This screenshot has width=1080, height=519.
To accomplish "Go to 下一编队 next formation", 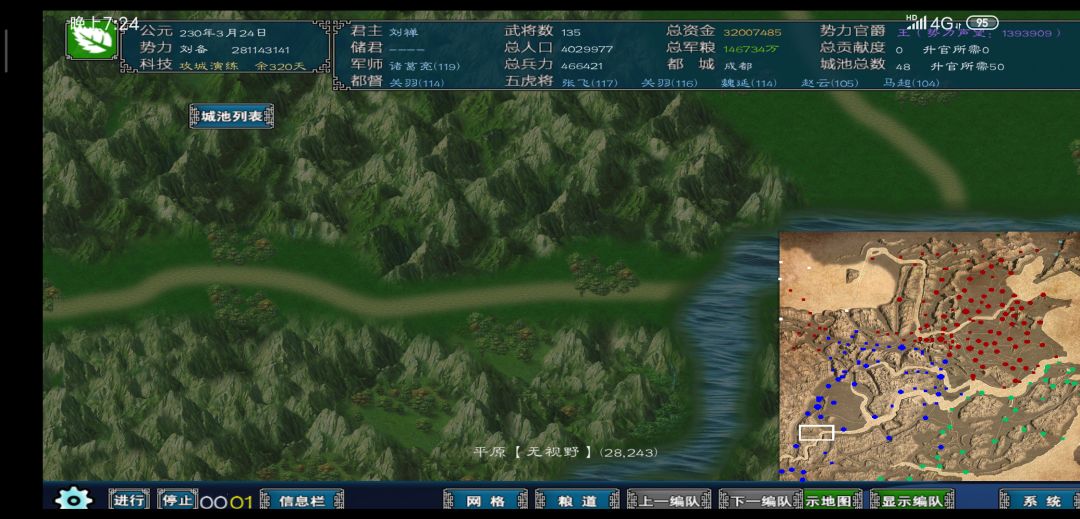I will click(x=760, y=500).
